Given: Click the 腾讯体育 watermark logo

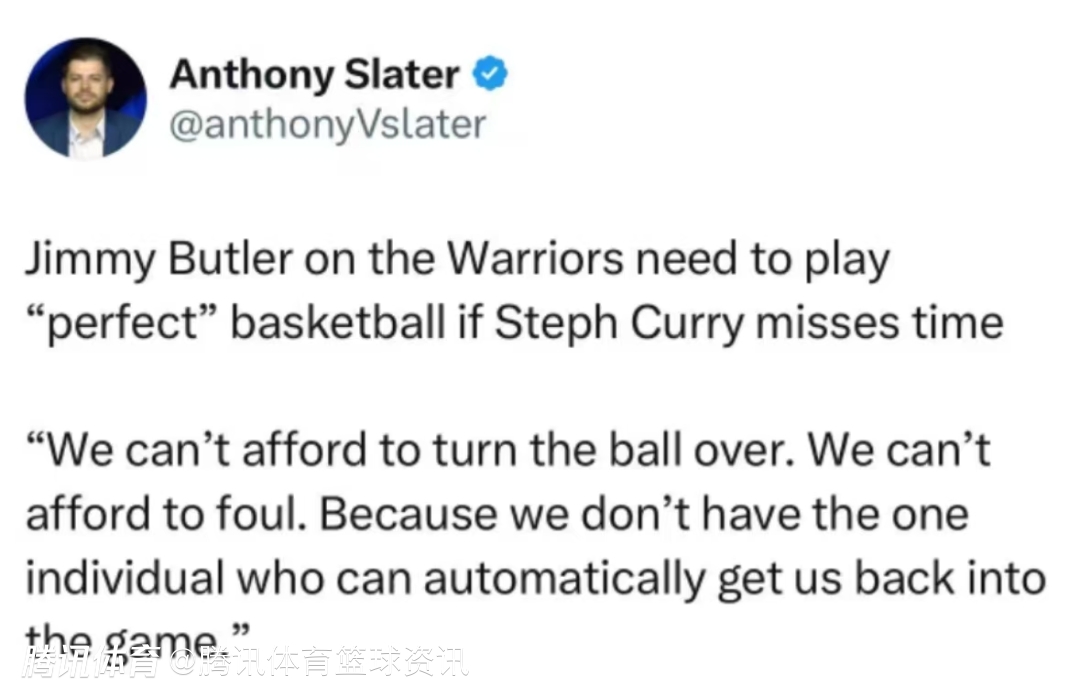Looking at the screenshot, I should [x=92, y=663].
